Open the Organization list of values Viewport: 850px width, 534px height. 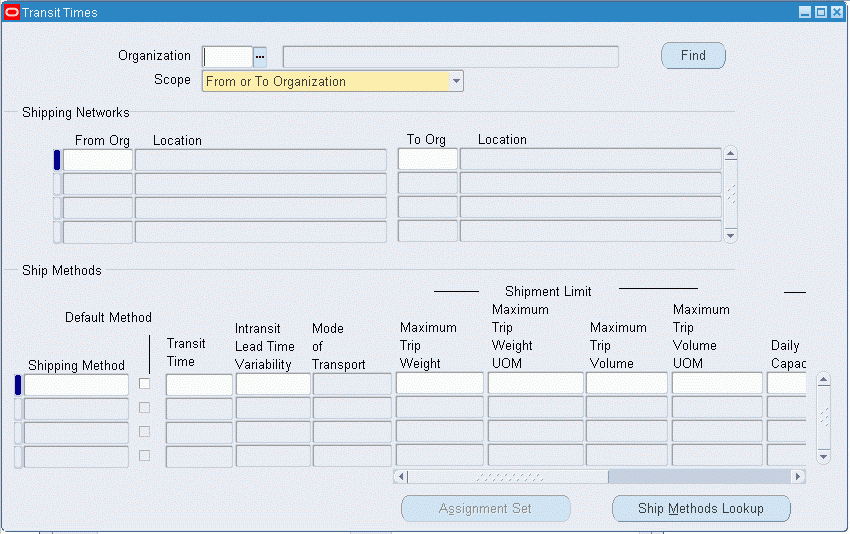point(260,57)
